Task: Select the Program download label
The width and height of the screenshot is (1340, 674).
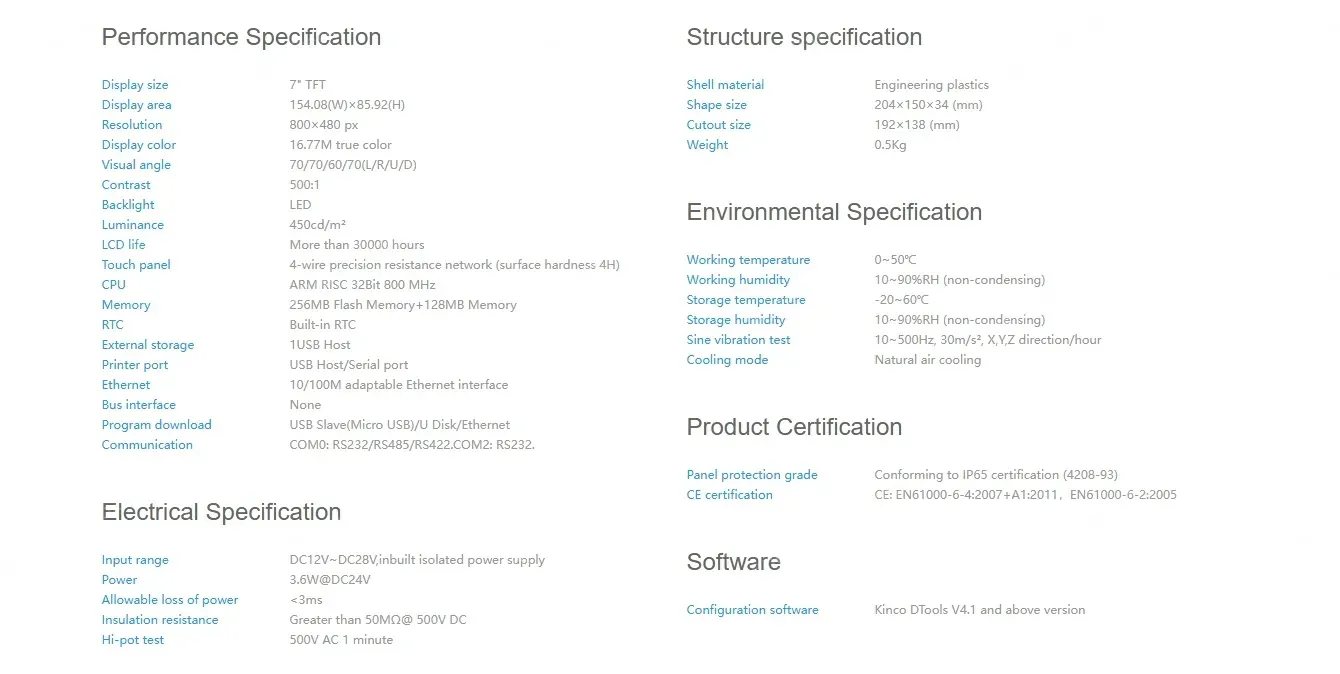Action: click(157, 425)
